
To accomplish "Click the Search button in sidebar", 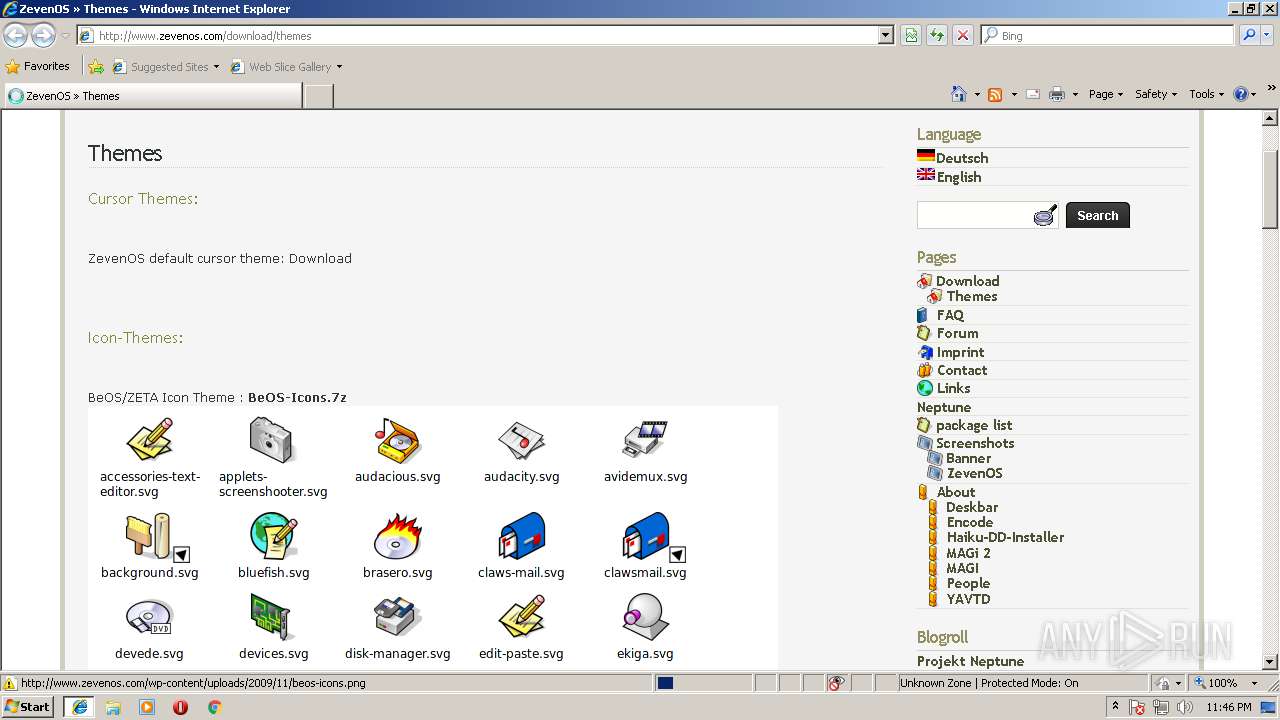I will tap(1098, 215).
